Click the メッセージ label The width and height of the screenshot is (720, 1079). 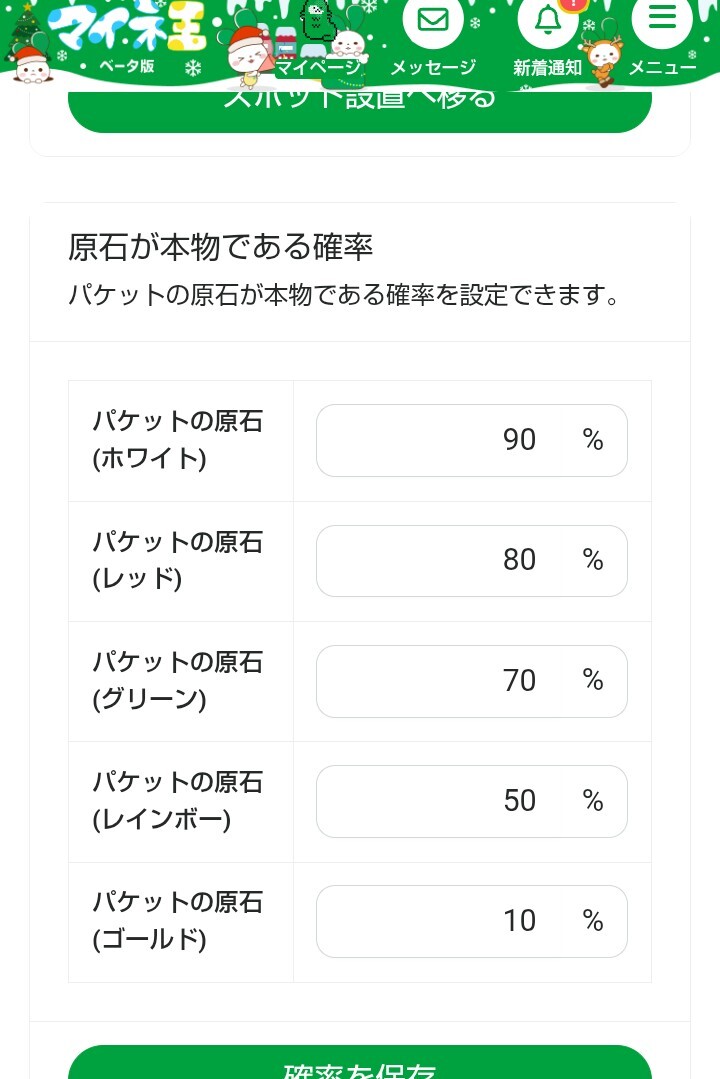pos(432,68)
